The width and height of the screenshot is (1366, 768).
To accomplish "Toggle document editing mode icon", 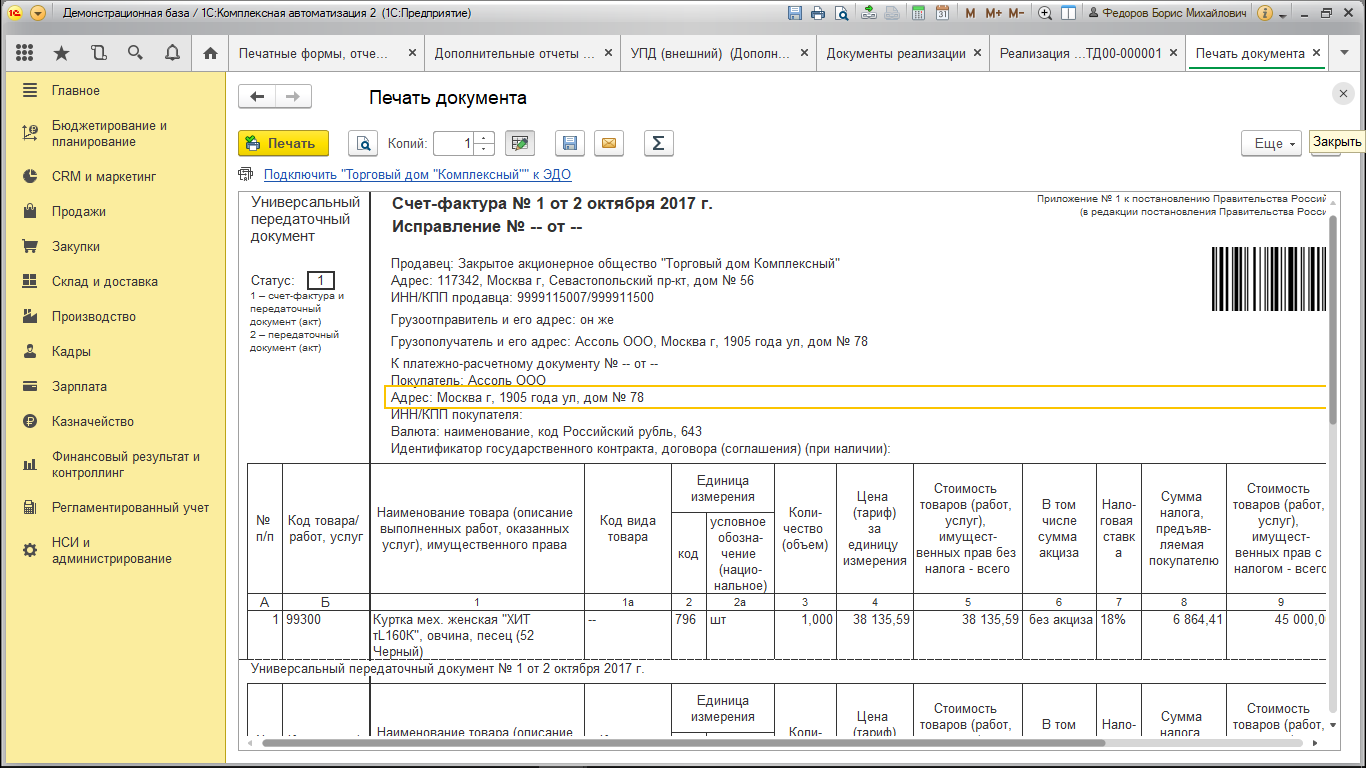I will pos(519,143).
